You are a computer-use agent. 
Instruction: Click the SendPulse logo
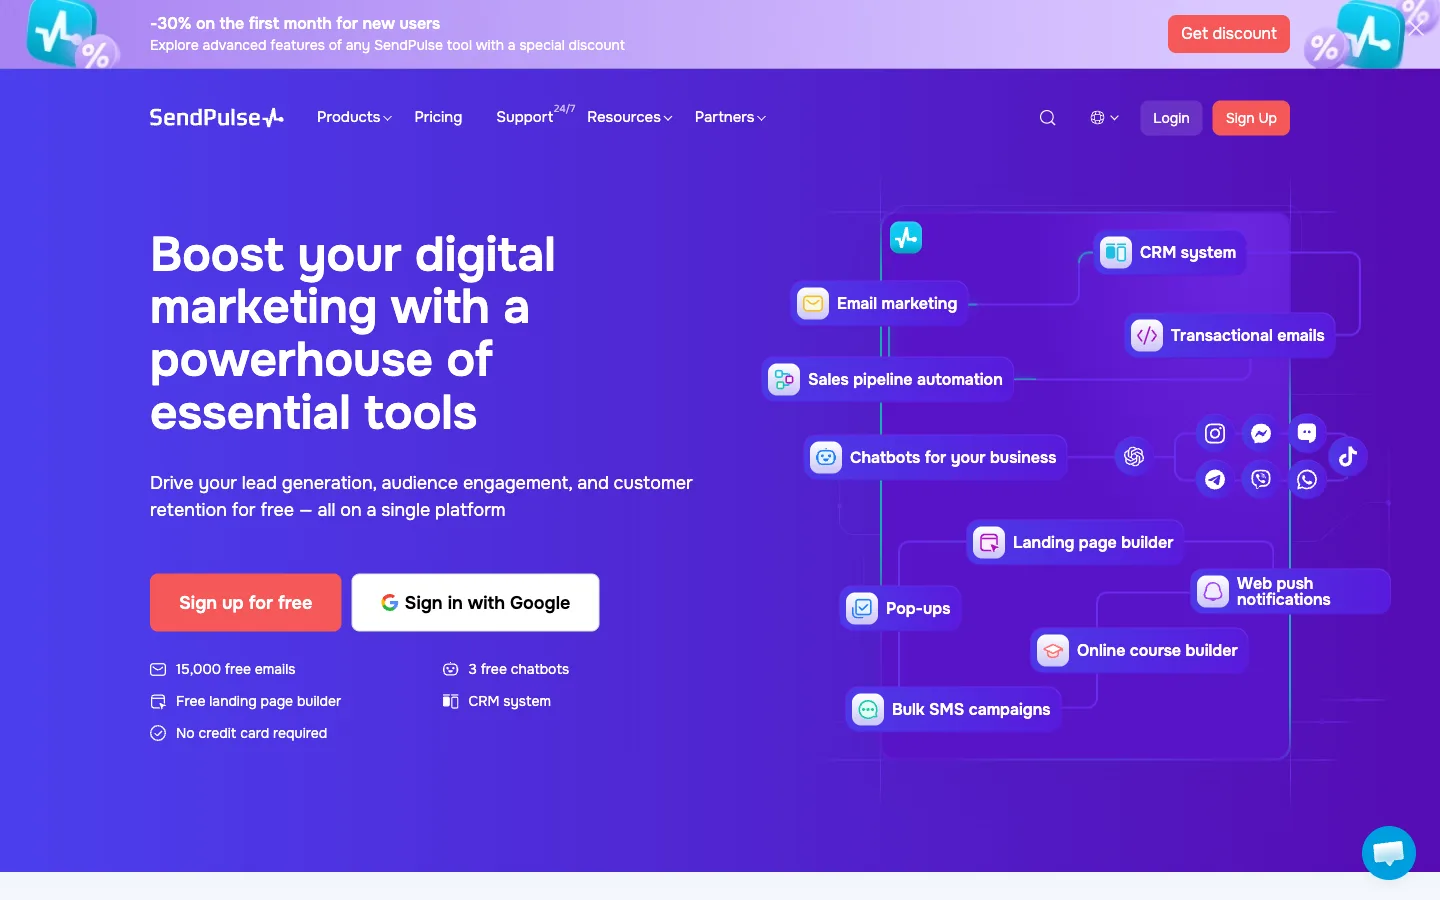[x=216, y=118]
